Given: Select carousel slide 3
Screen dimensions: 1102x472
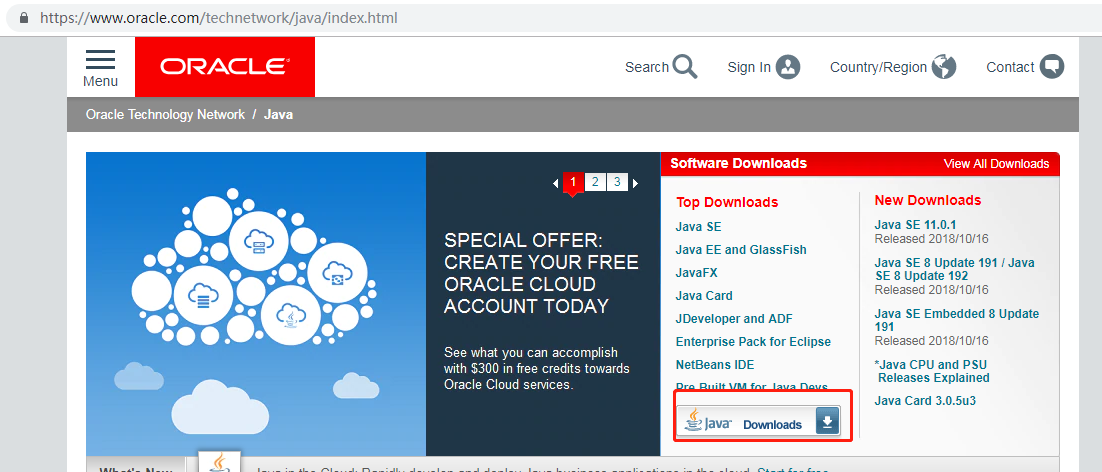Looking at the screenshot, I should coord(617,183).
